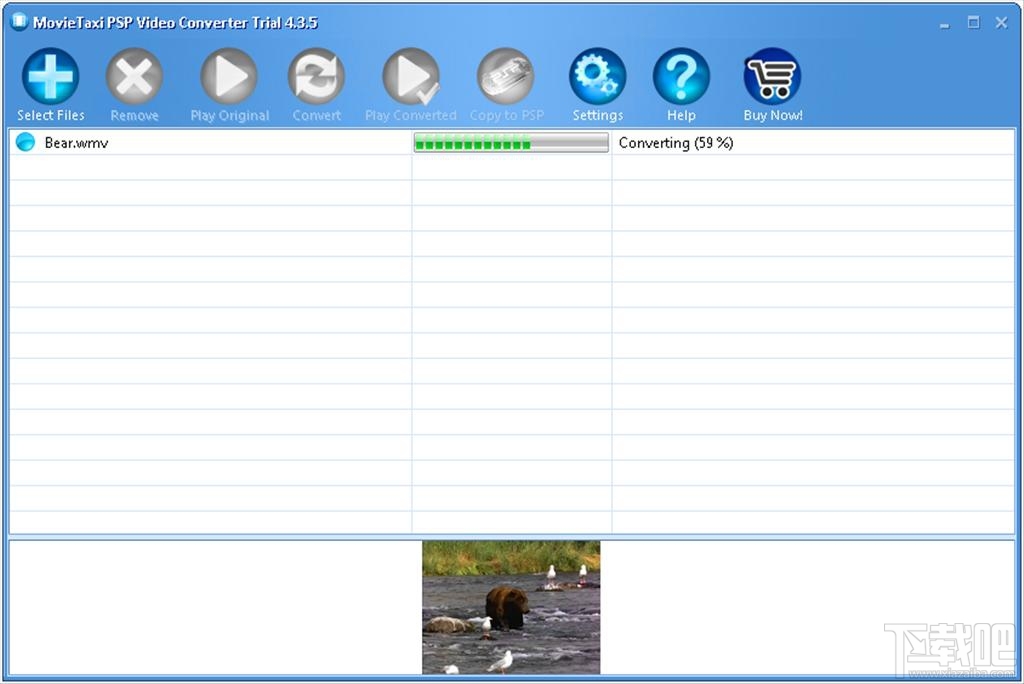The image size is (1024, 684).
Task: Click the blue status globe beside Bear.wmv
Action: coord(24,142)
